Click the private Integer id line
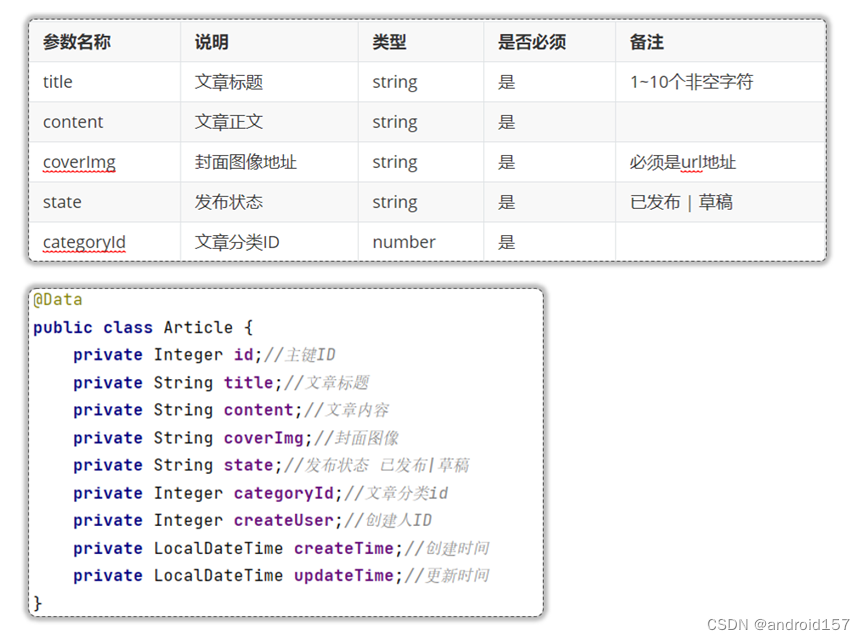 click(204, 355)
